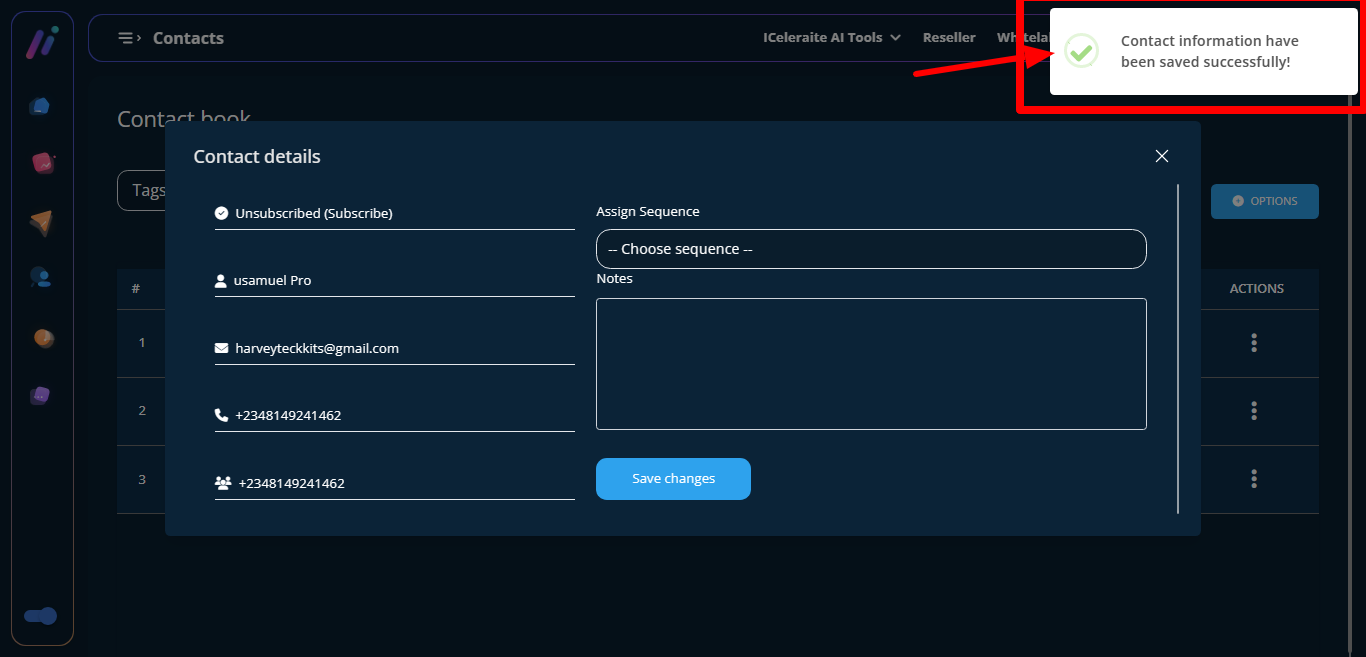The height and width of the screenshot is (657, 1366).
Task: Click the orange paper plane sidebar icon
Action: pyautogui.click(x=41, y=222)
